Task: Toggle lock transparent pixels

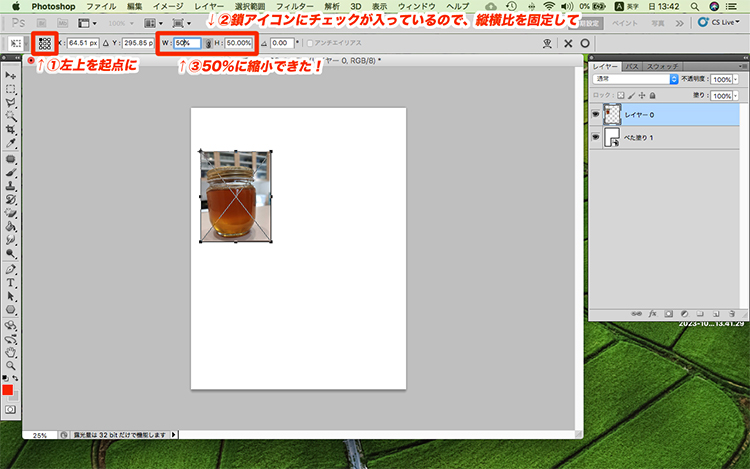Action: [621, 96]
